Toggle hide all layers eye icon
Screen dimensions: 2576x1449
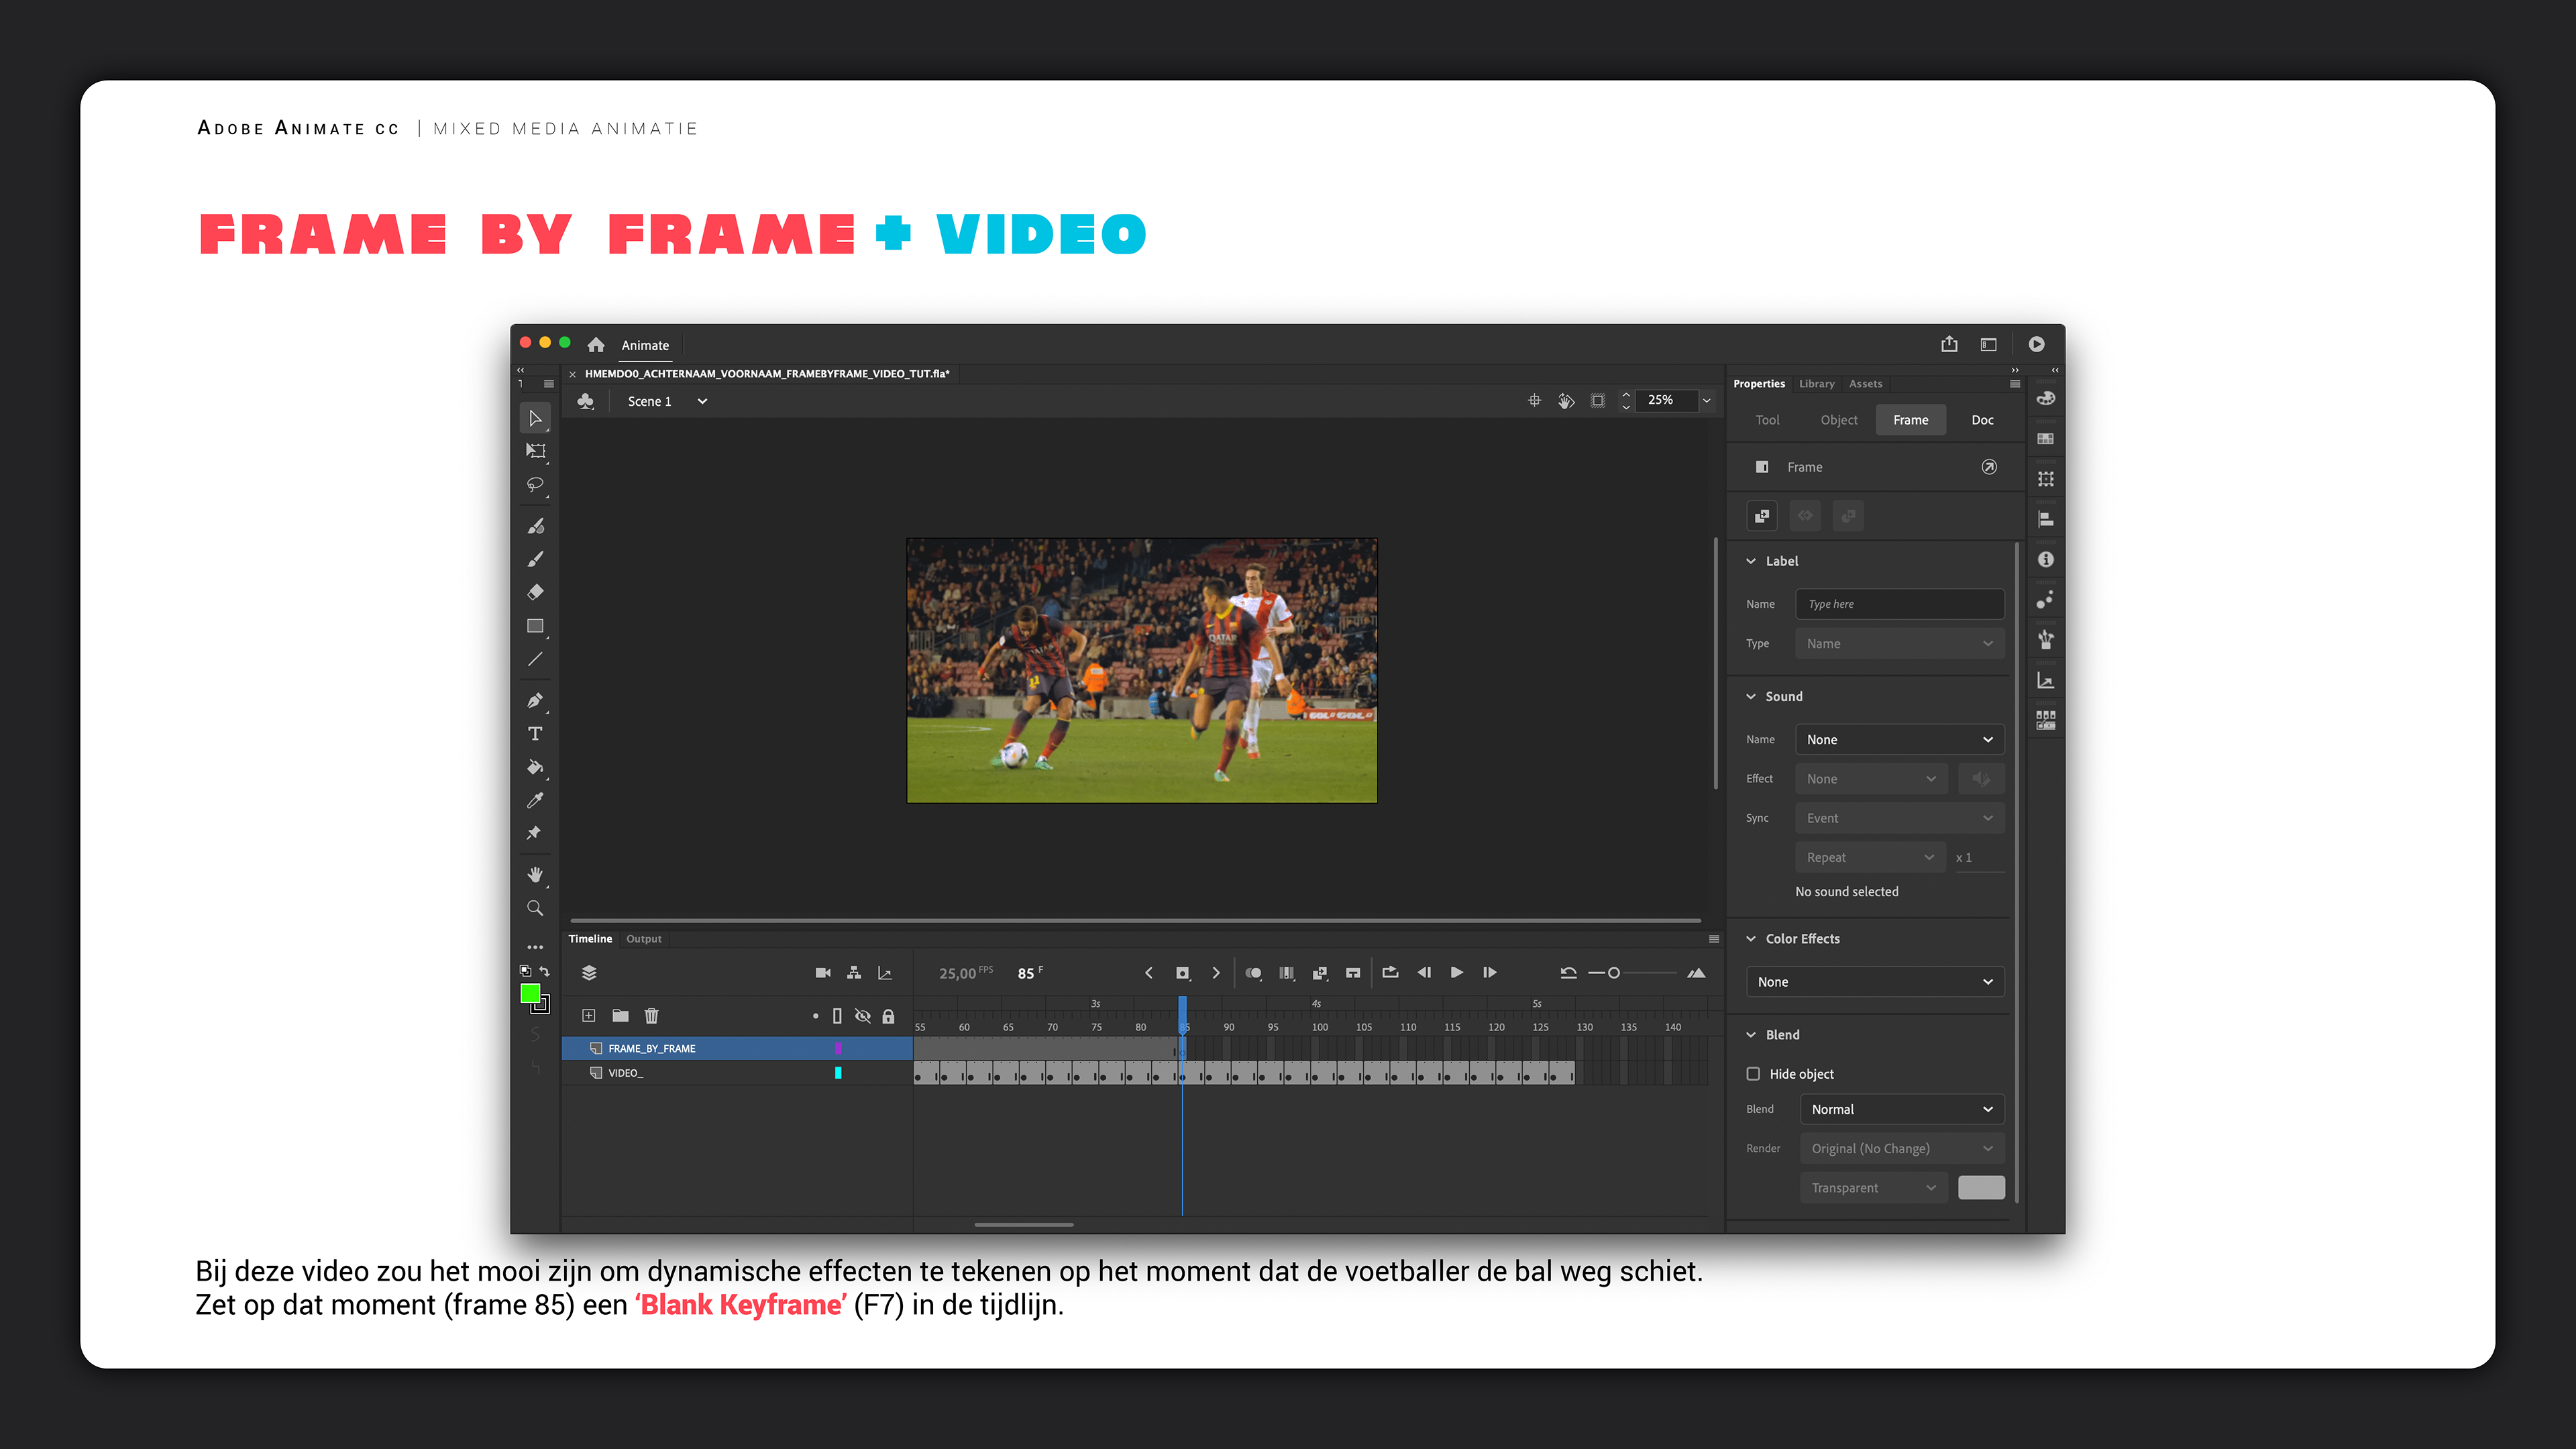tap(862, 1016)
